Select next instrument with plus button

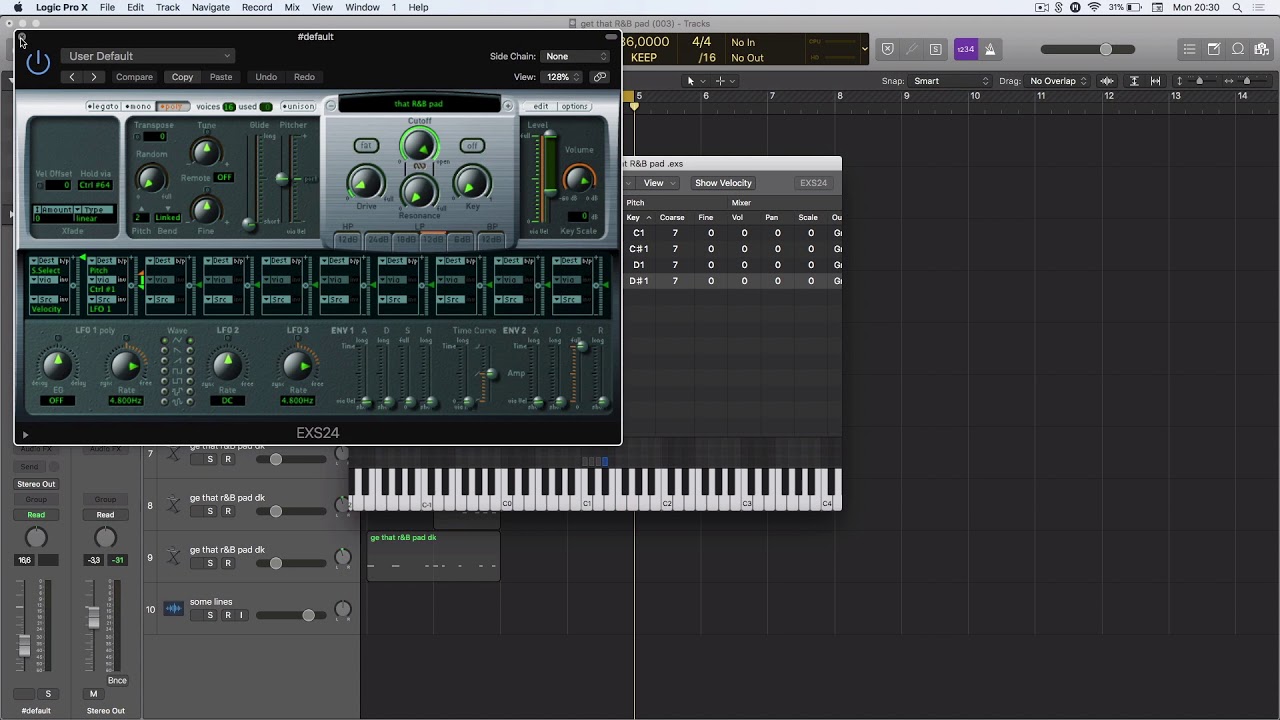508,106
